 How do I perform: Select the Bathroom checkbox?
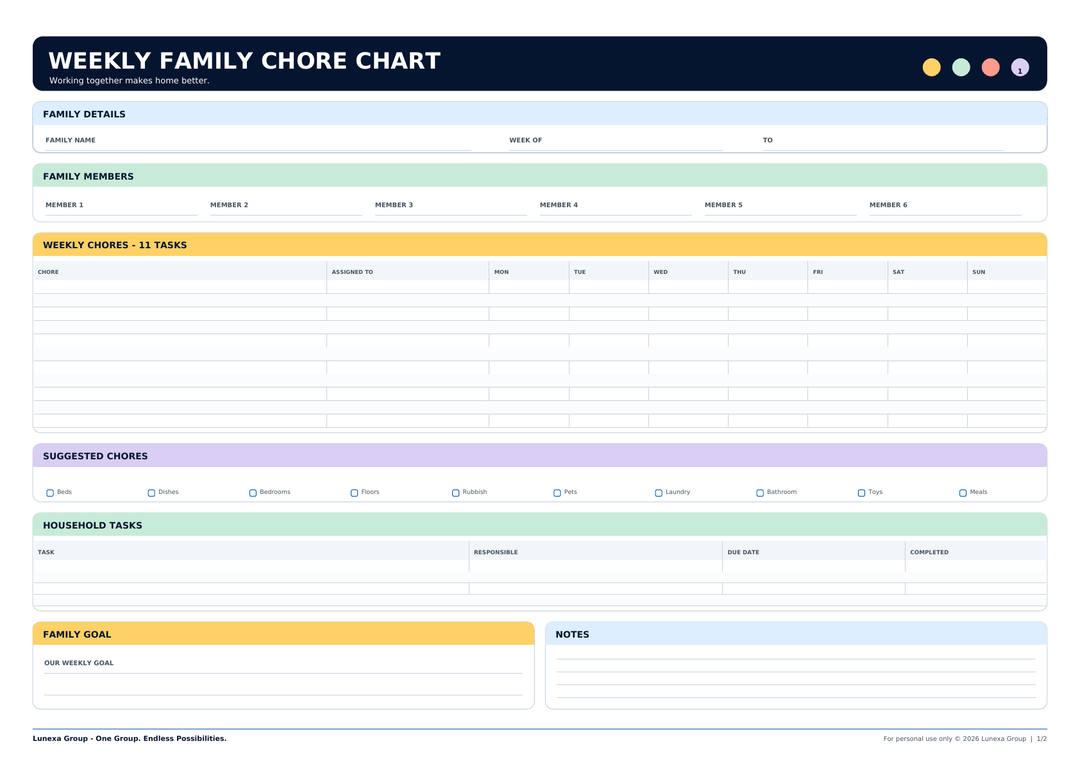[760, 493]
